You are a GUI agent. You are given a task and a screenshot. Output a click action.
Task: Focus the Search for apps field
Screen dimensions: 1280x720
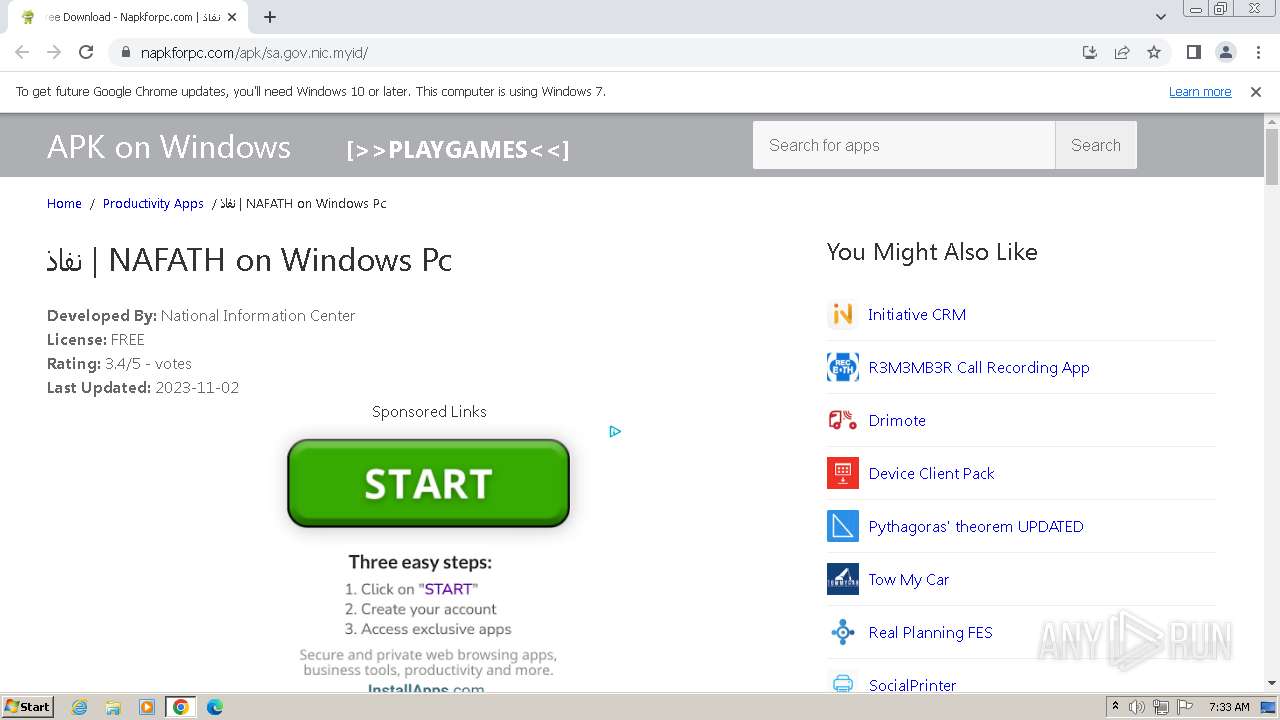(904, 145)
